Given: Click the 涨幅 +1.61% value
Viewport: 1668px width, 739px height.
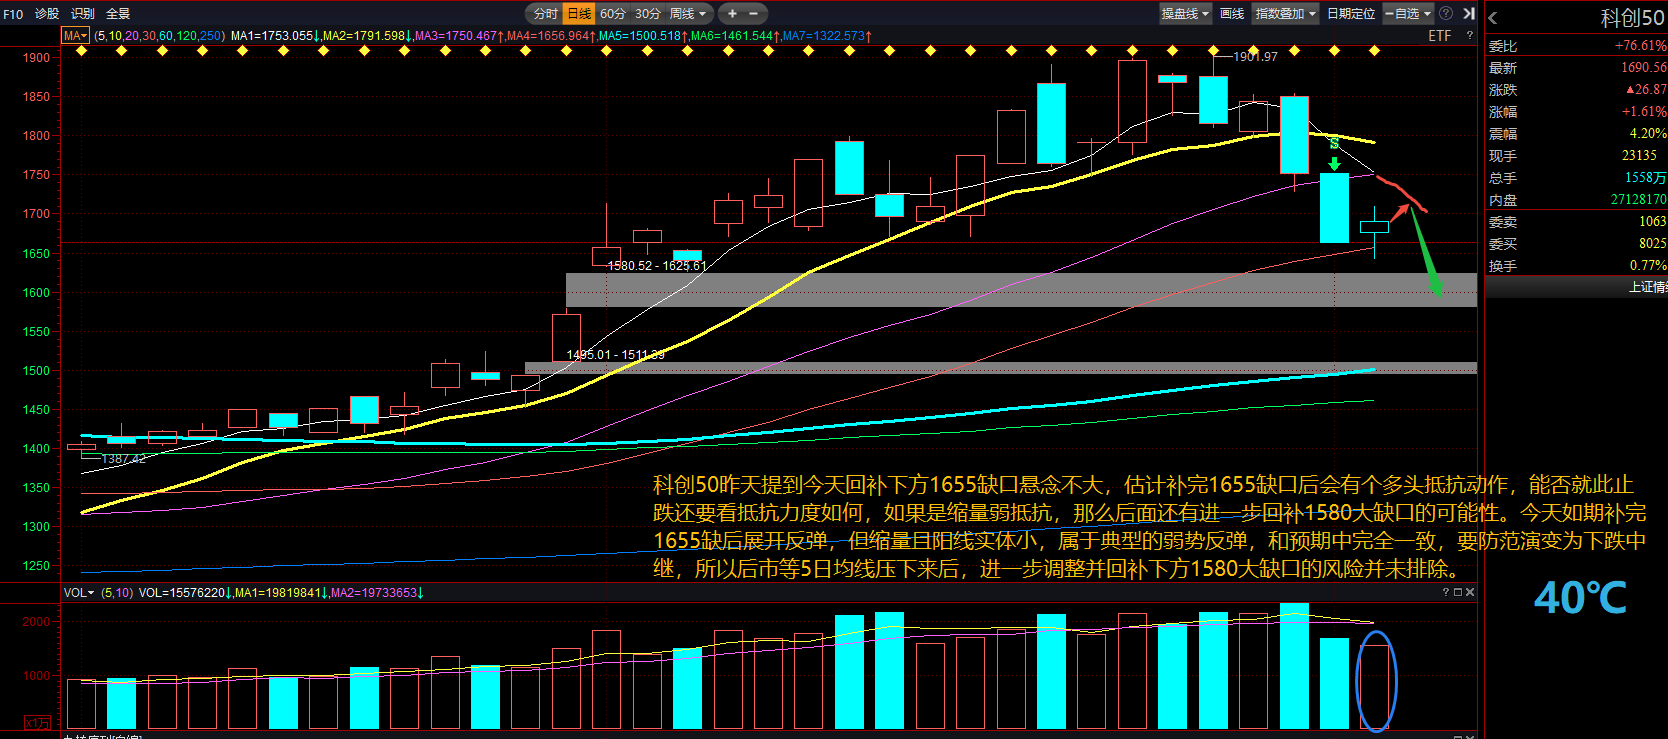Looking at the screenshot, I should pyautogui.click(x=1644, y=112).
